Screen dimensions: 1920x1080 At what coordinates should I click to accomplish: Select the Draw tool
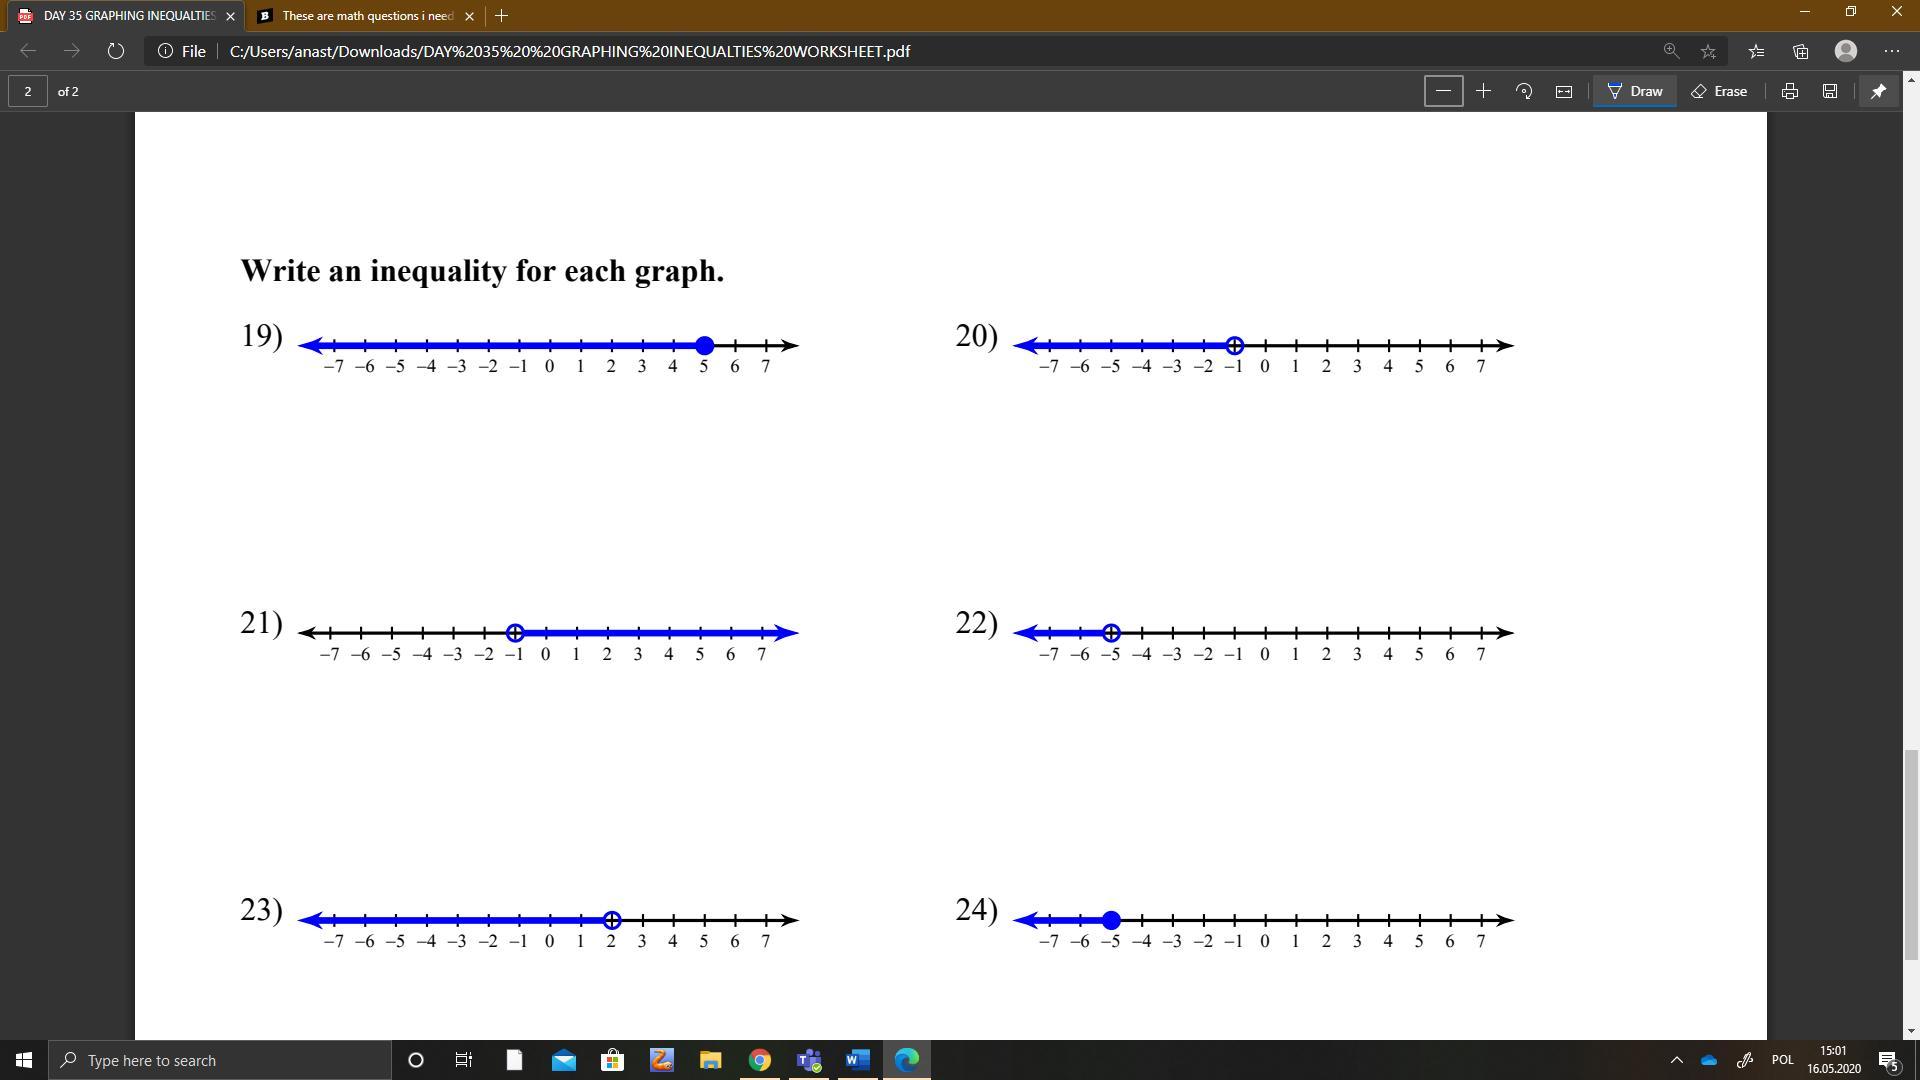[1634, 91]
